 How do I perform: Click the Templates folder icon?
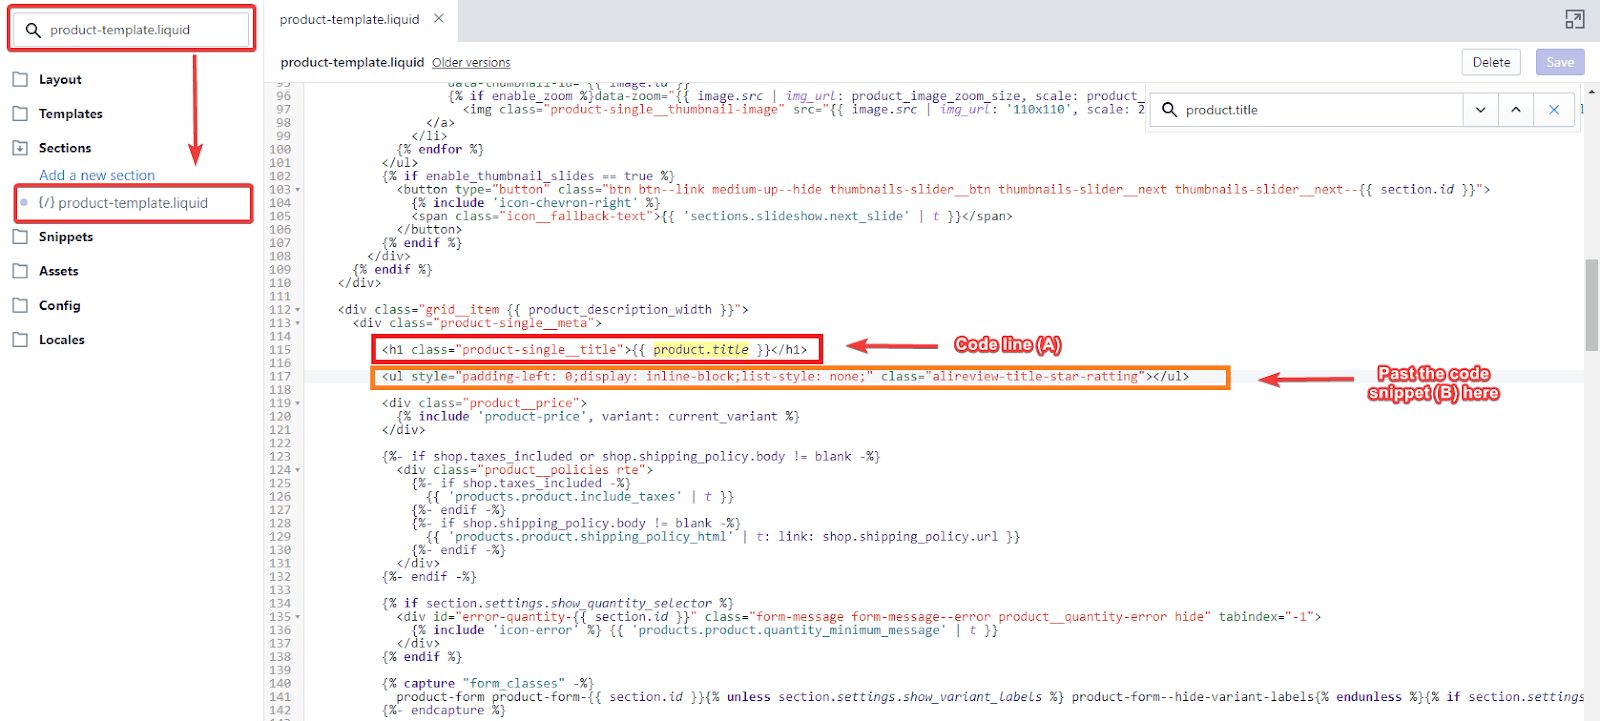coord(20,113)
